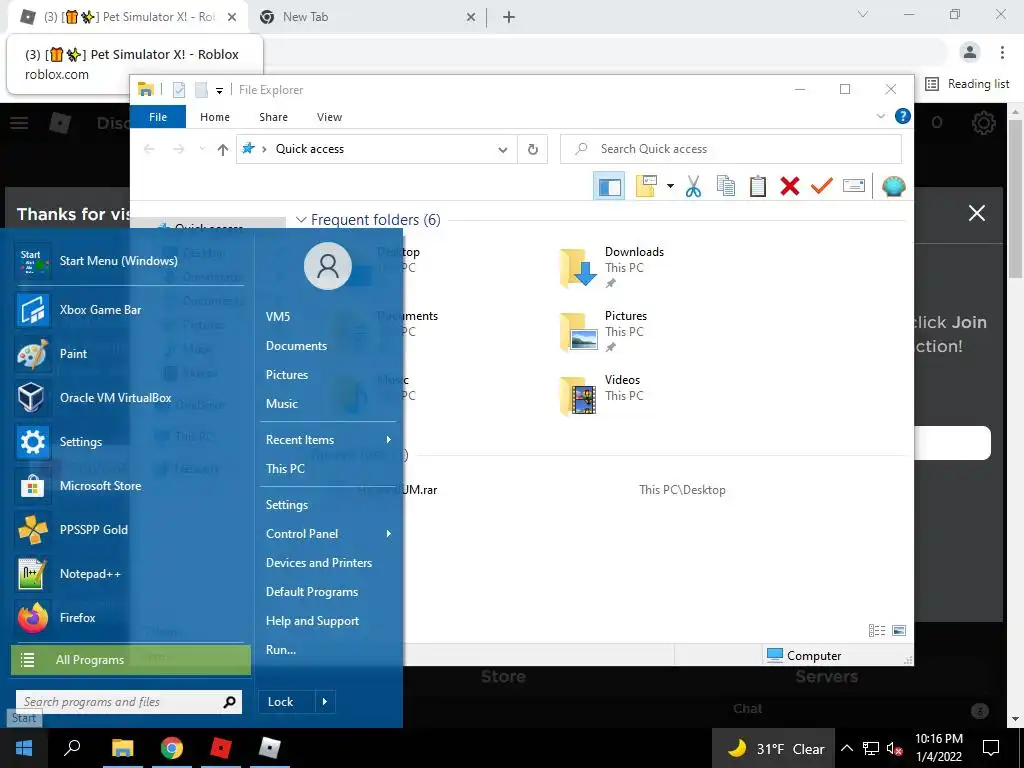Toggle the navigation pane icon in toolbar
The width and height of the screenshot is (1024, 768).
click(609, 186)
